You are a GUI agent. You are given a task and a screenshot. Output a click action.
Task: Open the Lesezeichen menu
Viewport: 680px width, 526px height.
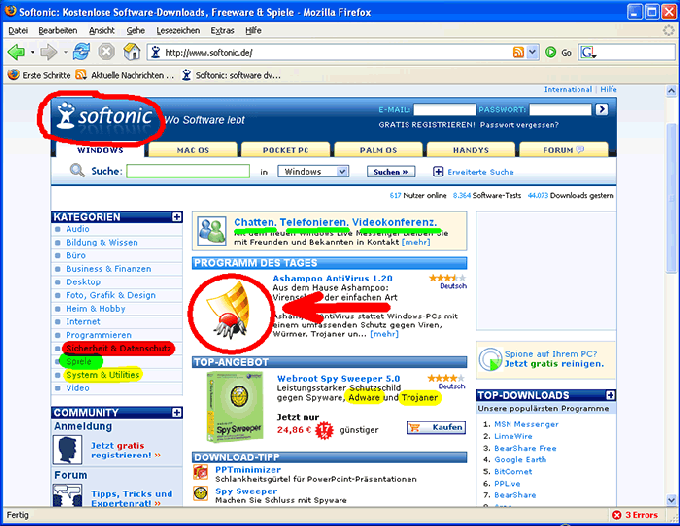tap(178, 30)
